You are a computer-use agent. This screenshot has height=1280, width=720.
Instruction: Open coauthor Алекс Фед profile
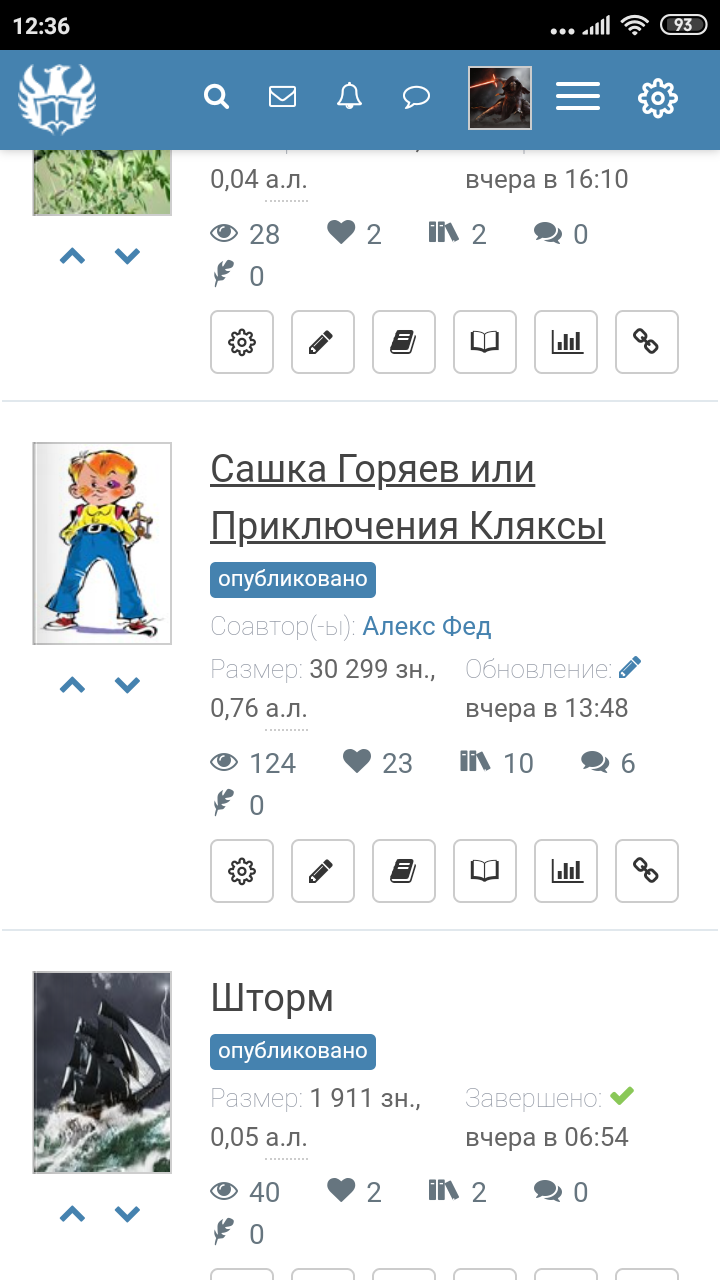(x=427, y=627)
